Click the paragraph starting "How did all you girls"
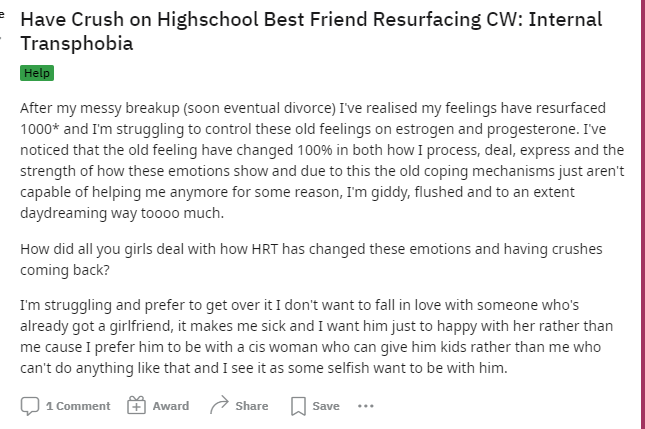 click(311, 260)
